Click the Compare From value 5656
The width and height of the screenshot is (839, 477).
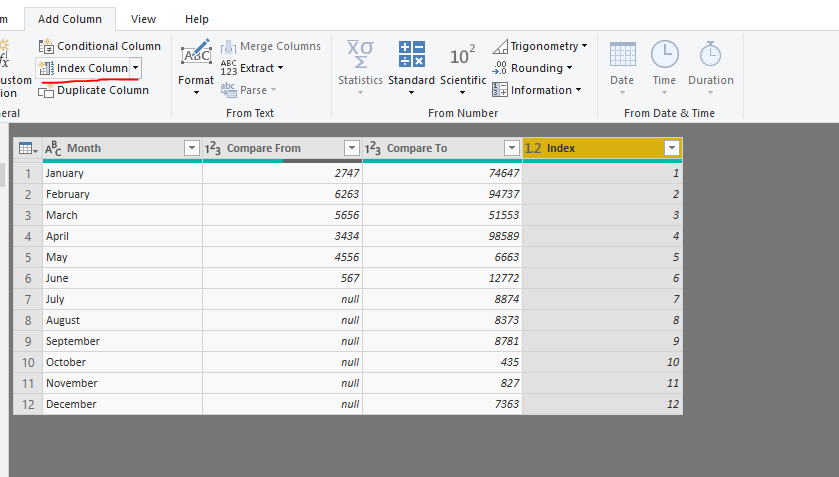click(x=282, y=215)
